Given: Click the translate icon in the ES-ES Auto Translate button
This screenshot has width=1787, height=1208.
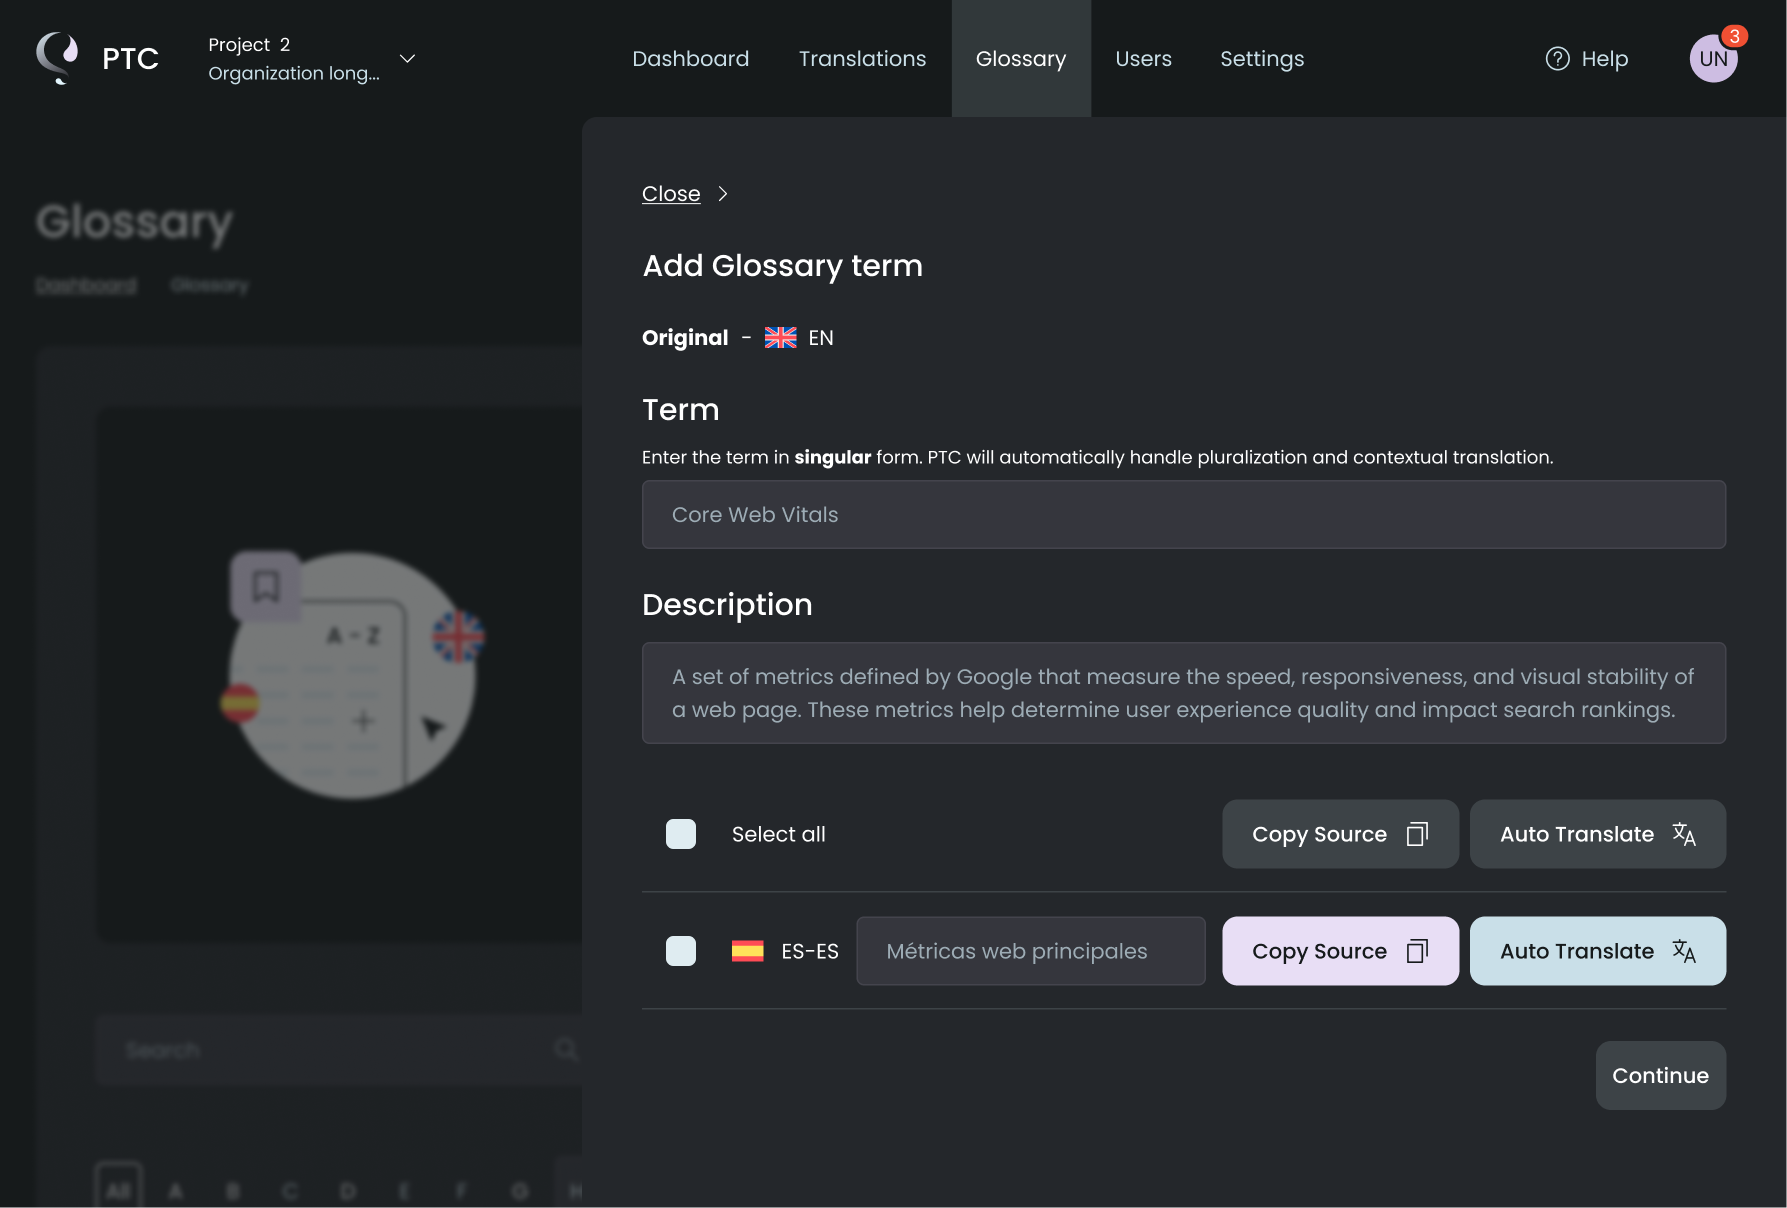Looking at the screenshot, I should point(1684,951).
